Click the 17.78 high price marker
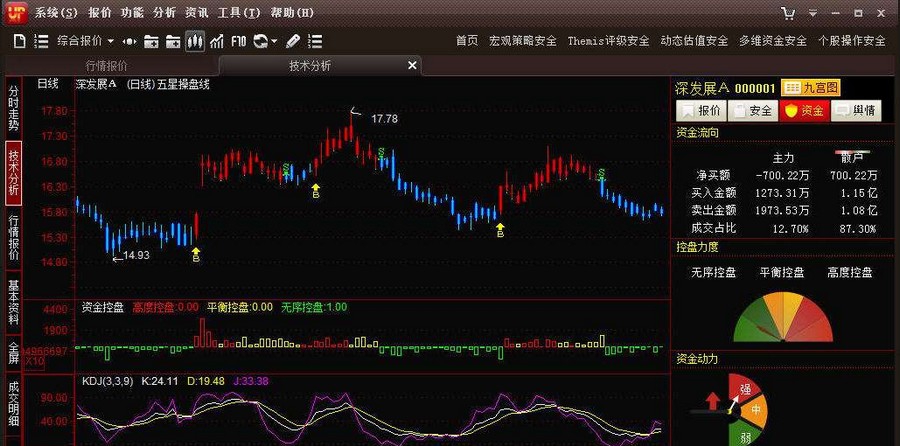The width and height of the screenshot is (900, 446). pyautogui.click(x=384, y=119)
